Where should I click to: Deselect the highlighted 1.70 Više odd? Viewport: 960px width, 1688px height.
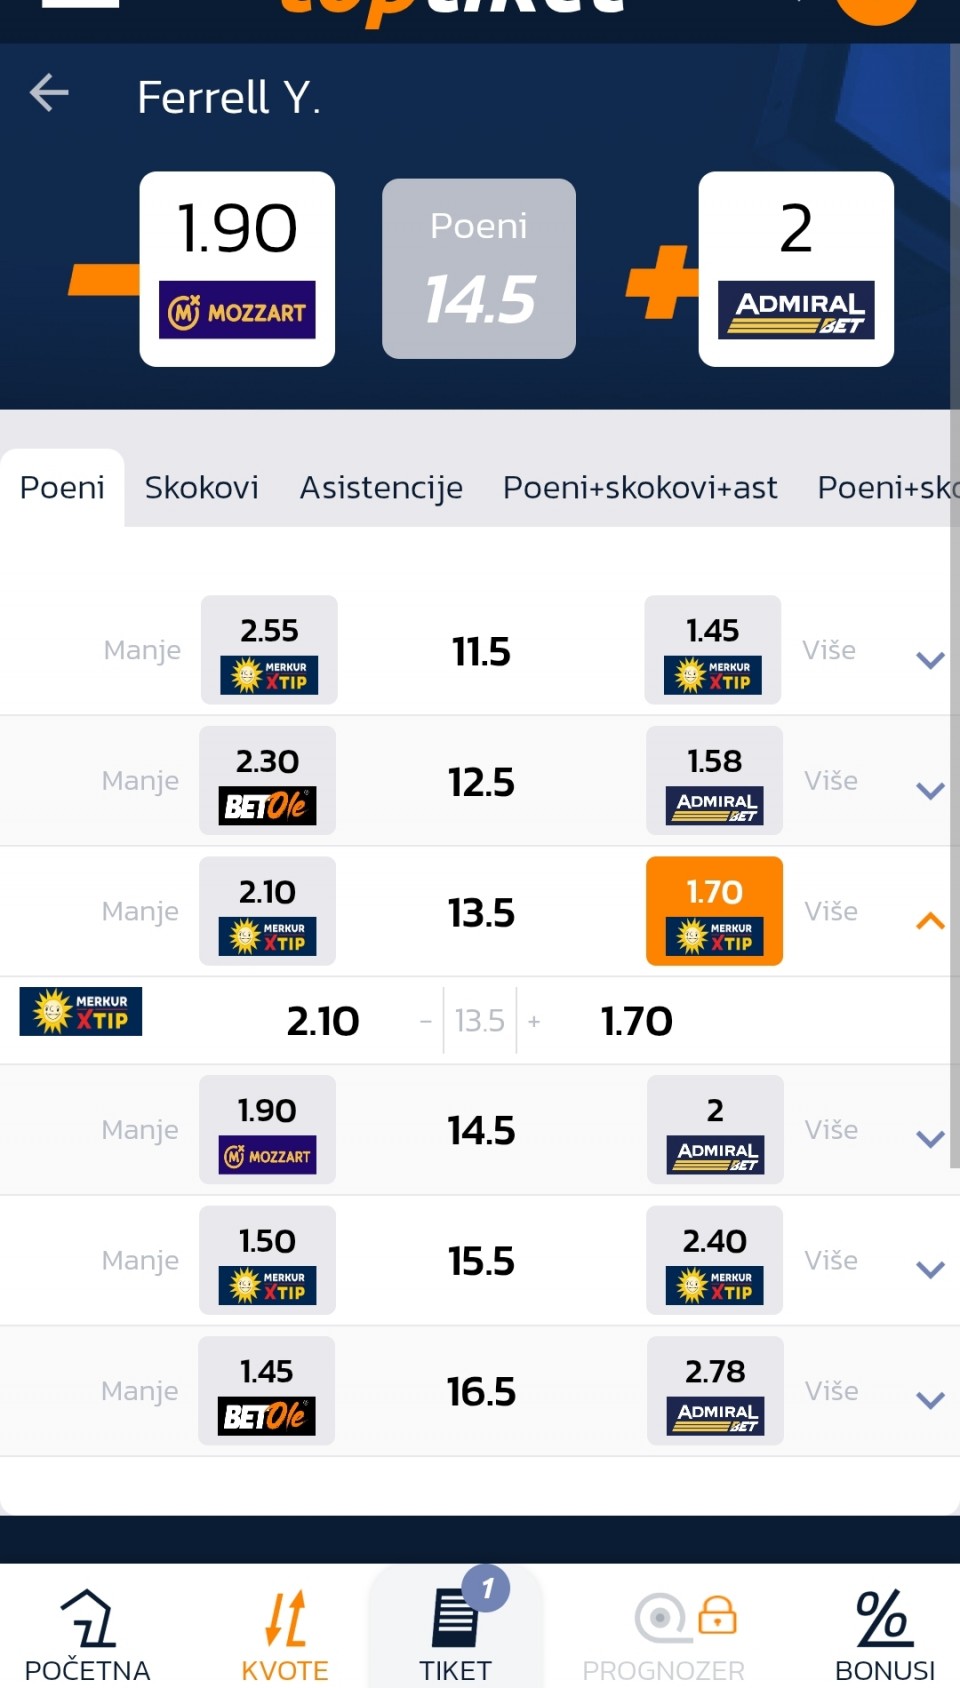[714, 911]
